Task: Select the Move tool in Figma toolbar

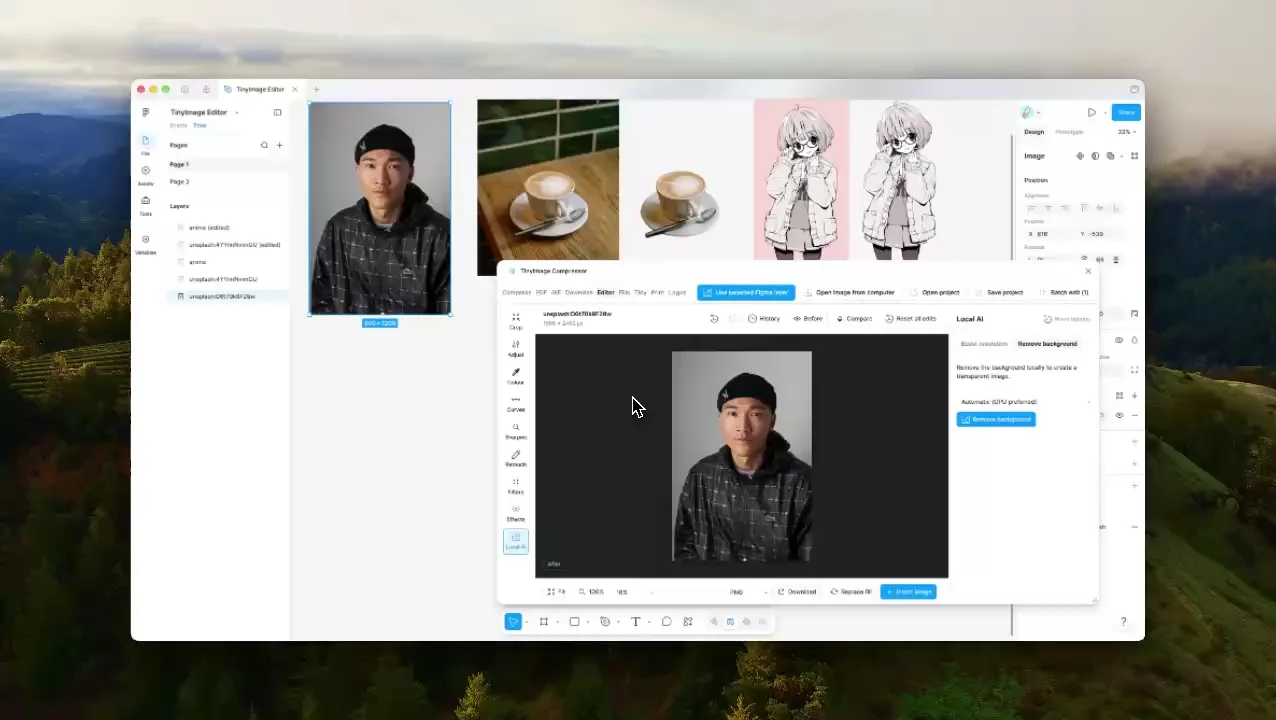Action: 513,622
